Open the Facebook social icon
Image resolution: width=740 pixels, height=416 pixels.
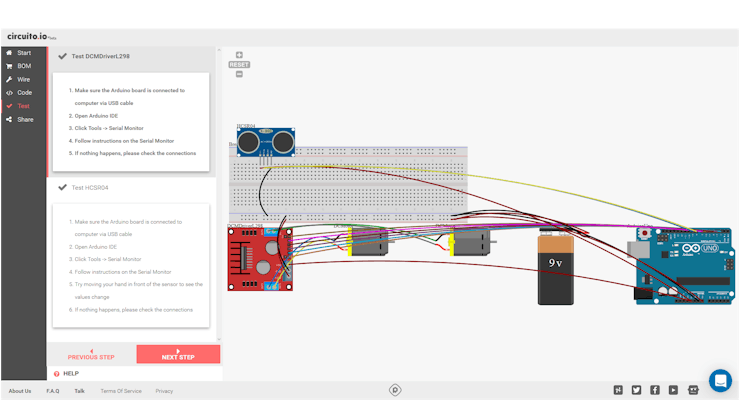655,390
